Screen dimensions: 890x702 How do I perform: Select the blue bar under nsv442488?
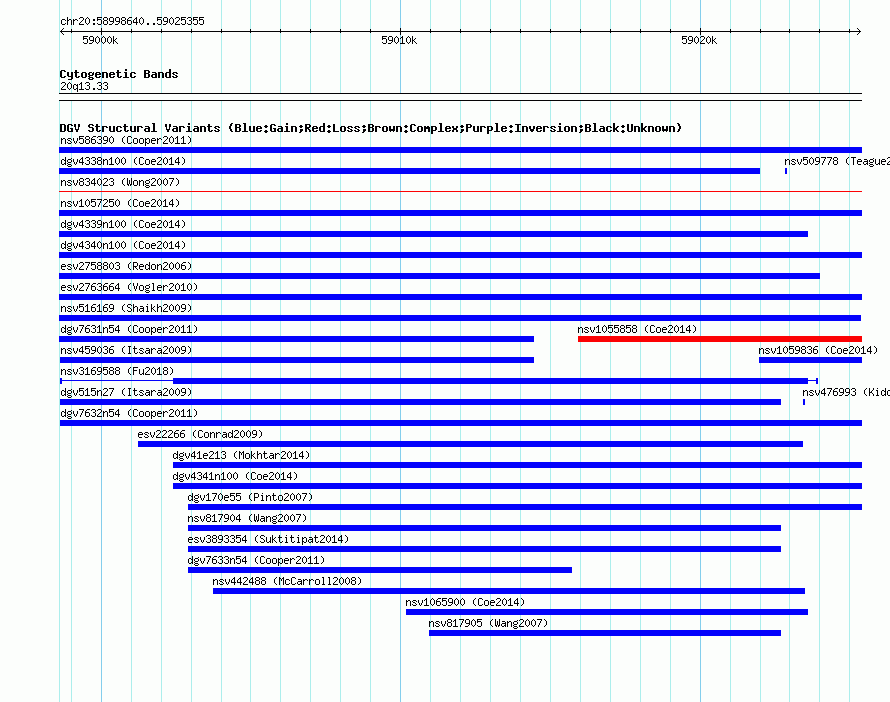(509, 591)
